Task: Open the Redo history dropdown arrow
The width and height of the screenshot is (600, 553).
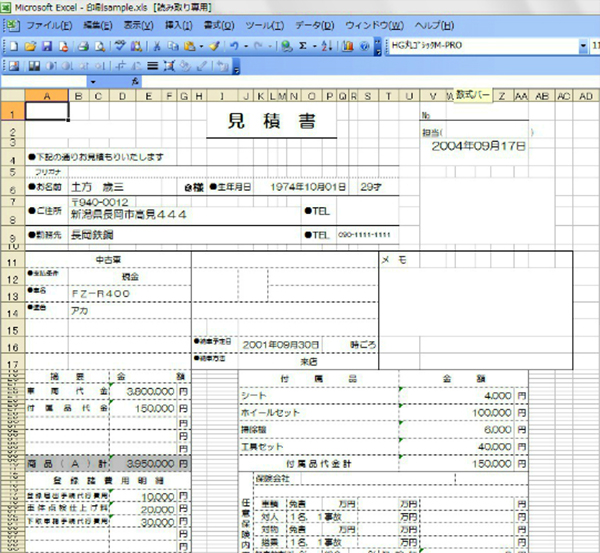Action: (x=270, y=46)
